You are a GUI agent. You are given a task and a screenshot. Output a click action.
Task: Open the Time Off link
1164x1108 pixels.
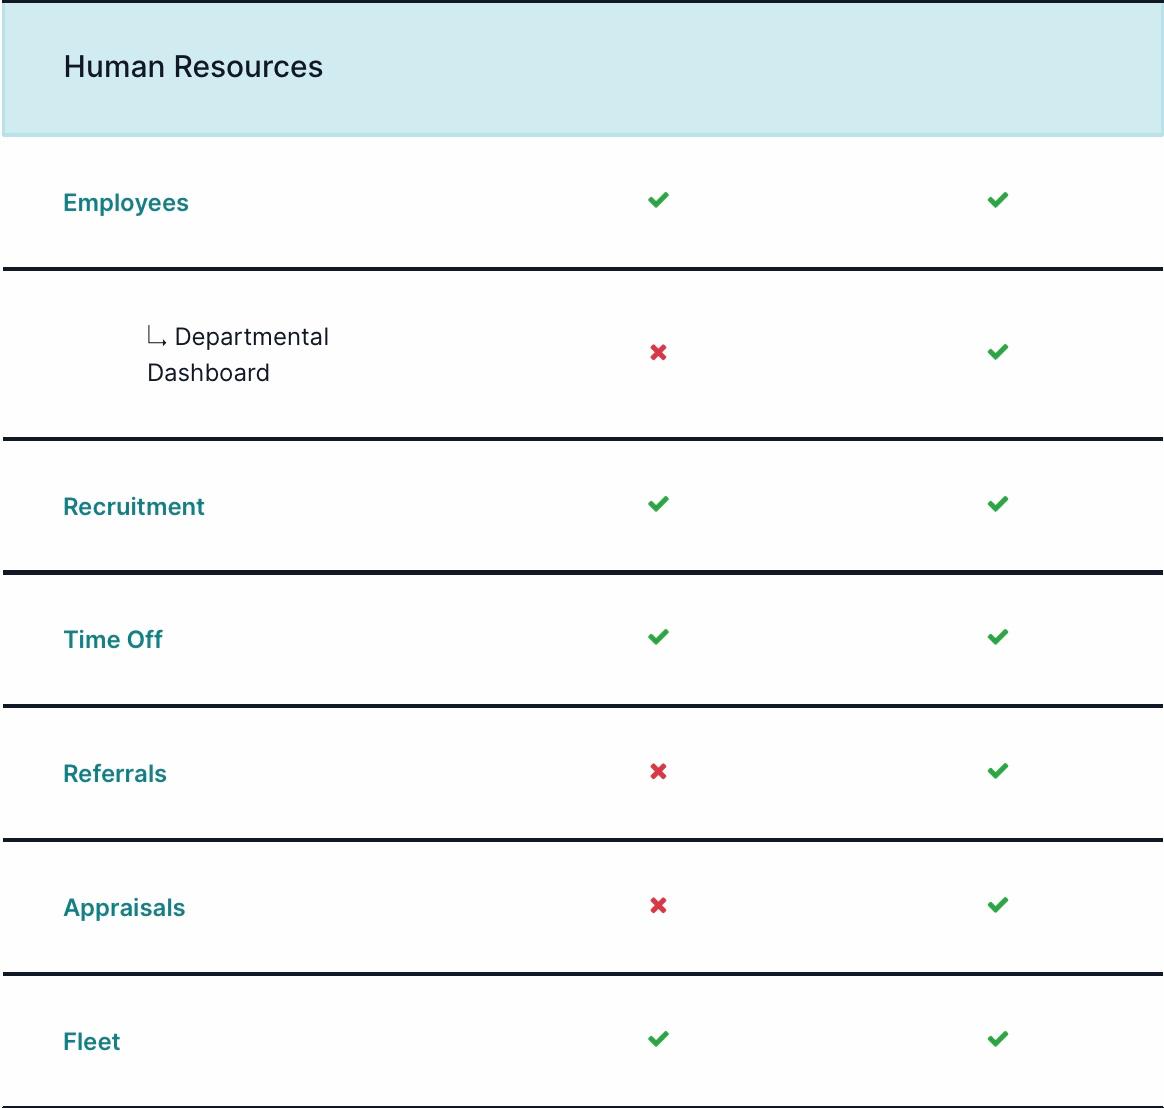click(x=113, y=639)
